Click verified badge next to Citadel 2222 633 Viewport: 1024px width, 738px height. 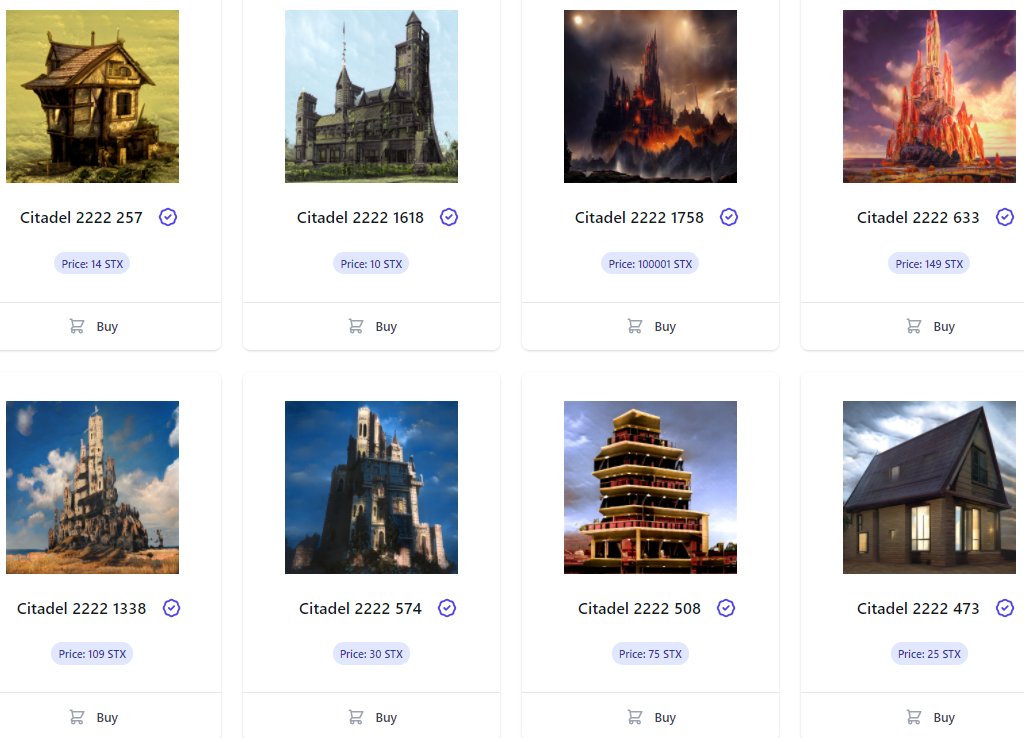pyautogui.click(x=1004, y=217)
